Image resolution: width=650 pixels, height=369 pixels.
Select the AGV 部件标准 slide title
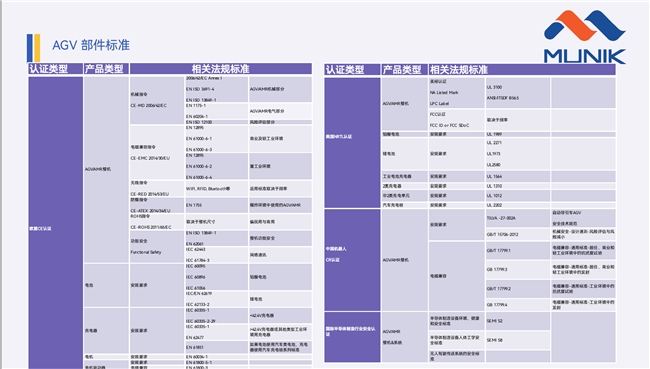(x=91, y=45)
